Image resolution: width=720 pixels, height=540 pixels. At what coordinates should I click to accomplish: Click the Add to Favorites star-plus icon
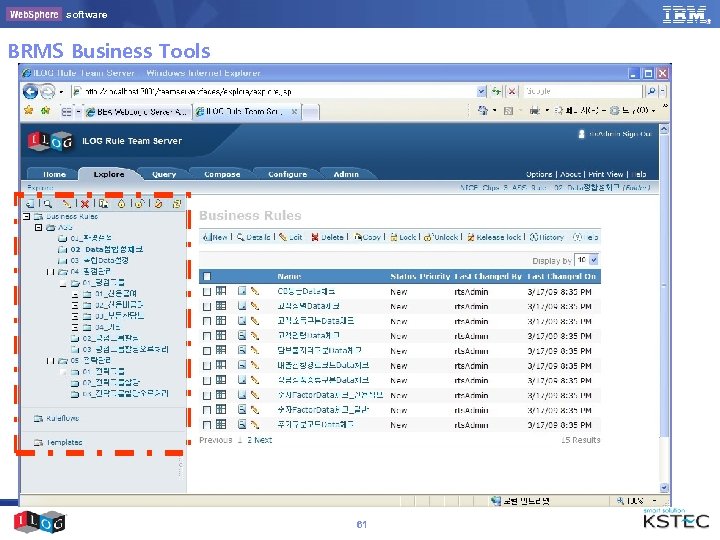[45, 110]
